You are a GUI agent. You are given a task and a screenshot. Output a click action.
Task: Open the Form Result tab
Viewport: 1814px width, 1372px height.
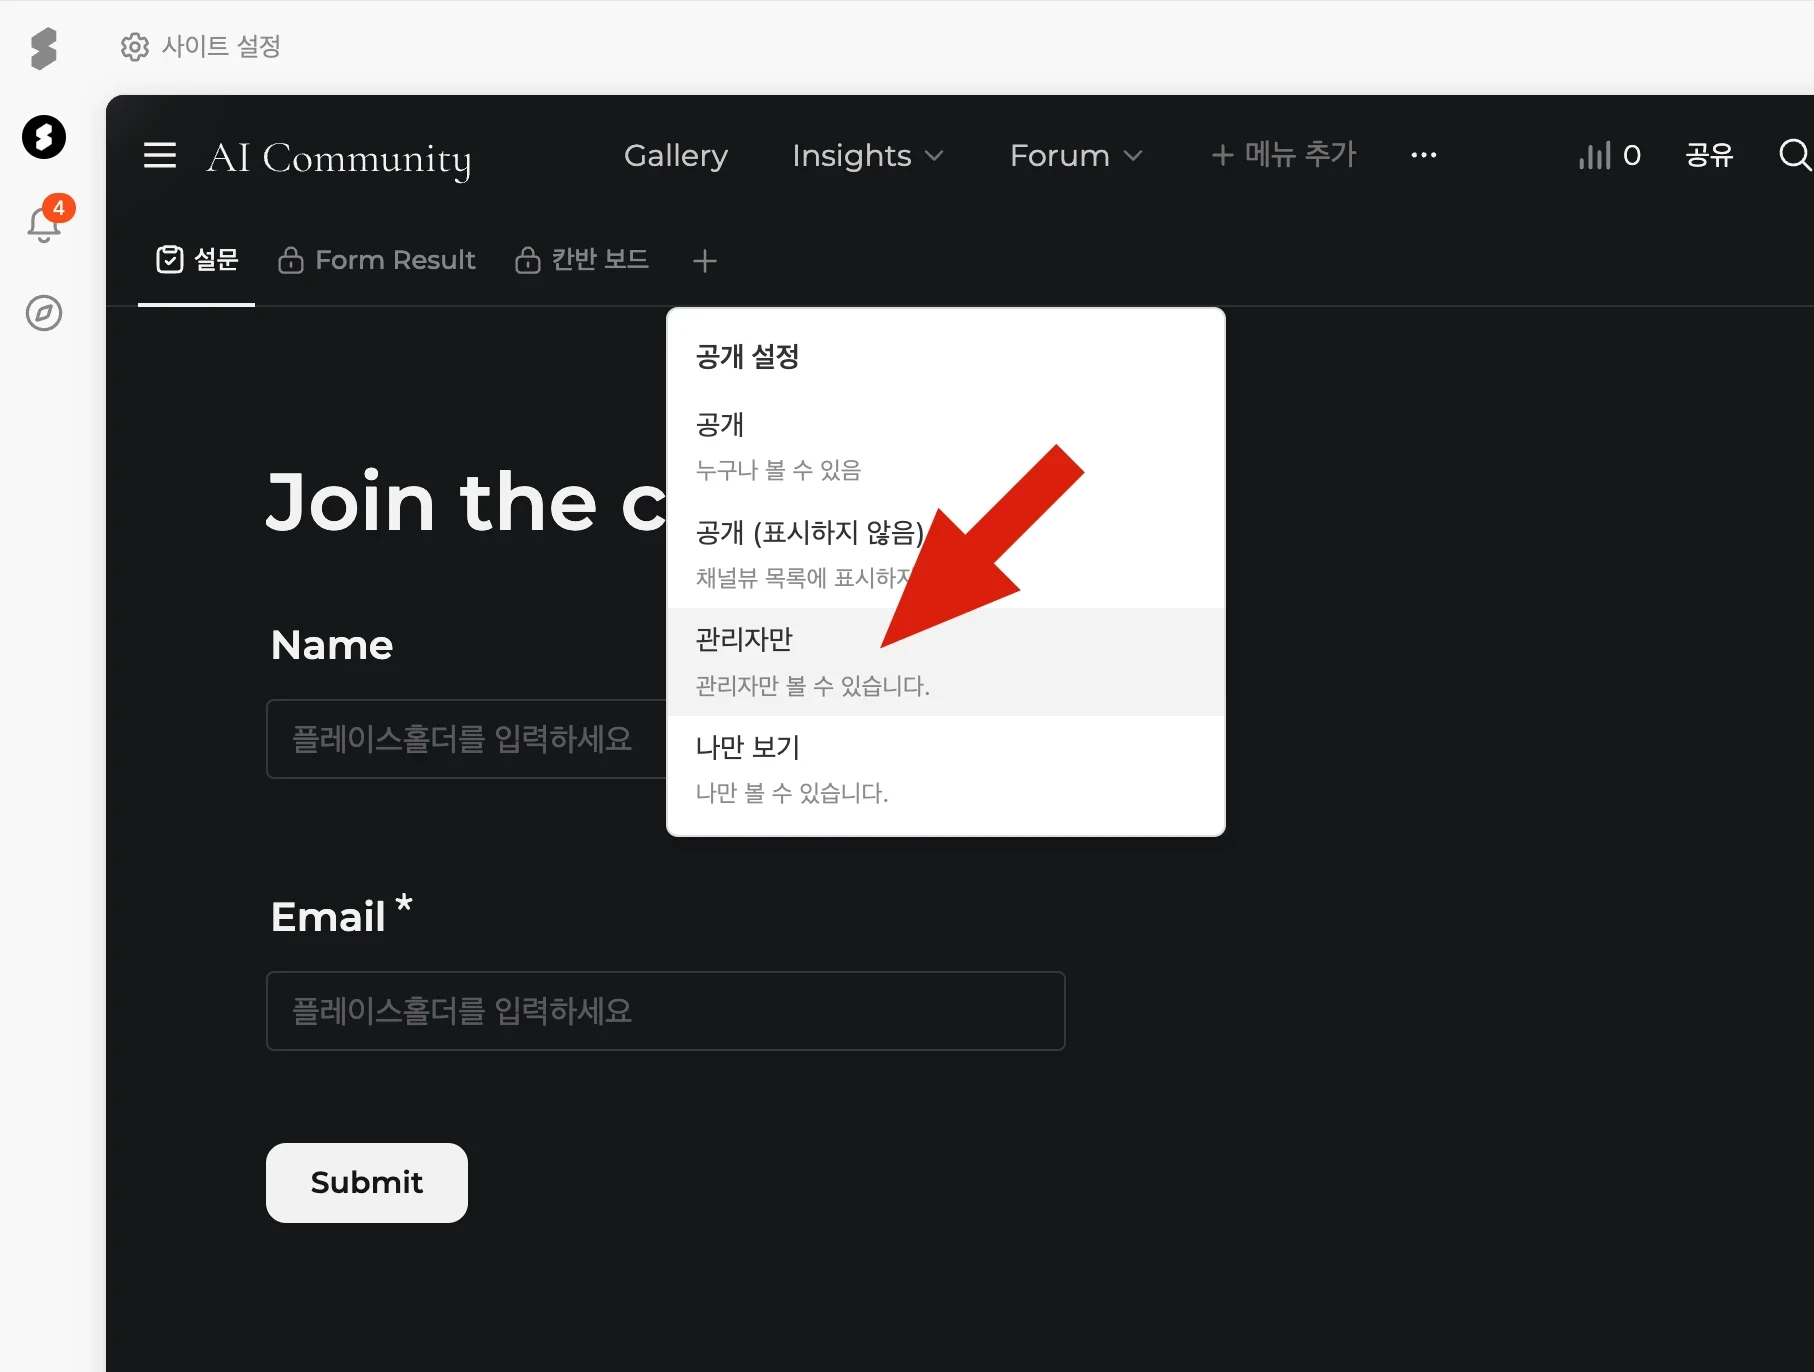tap(377, 260)
